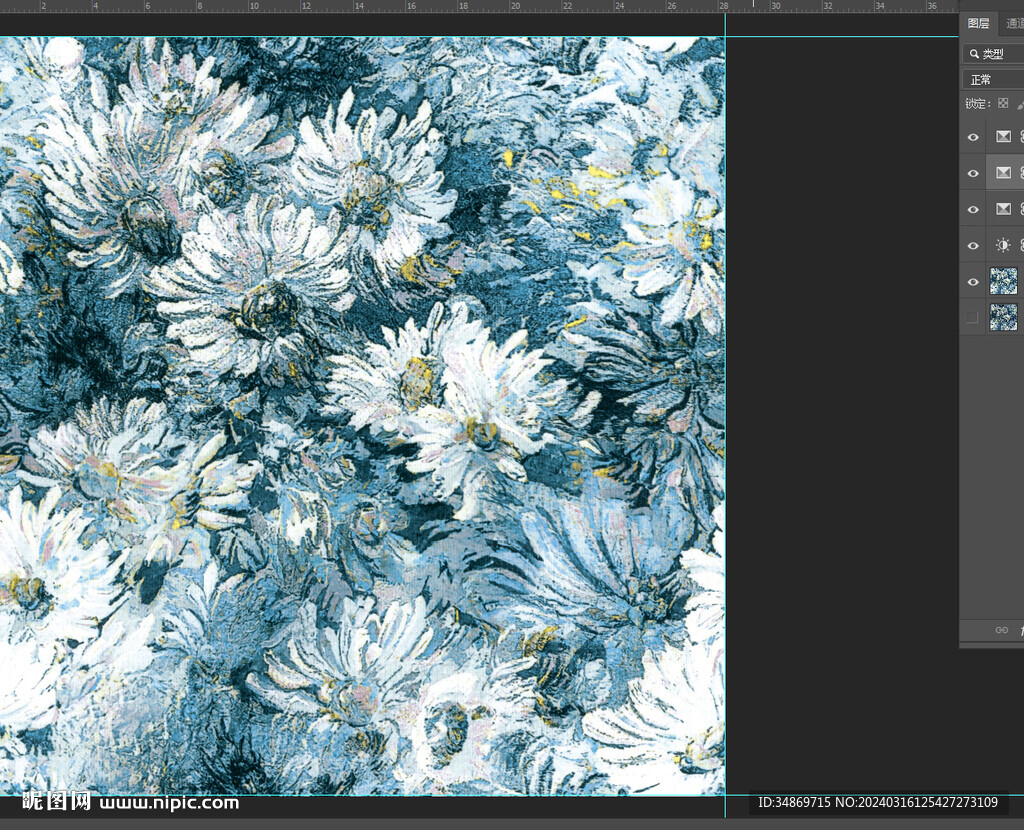Click adjustment icon of layer above Brightness/Contrast
The image size is (1024, 830).
coord(1003,209)
